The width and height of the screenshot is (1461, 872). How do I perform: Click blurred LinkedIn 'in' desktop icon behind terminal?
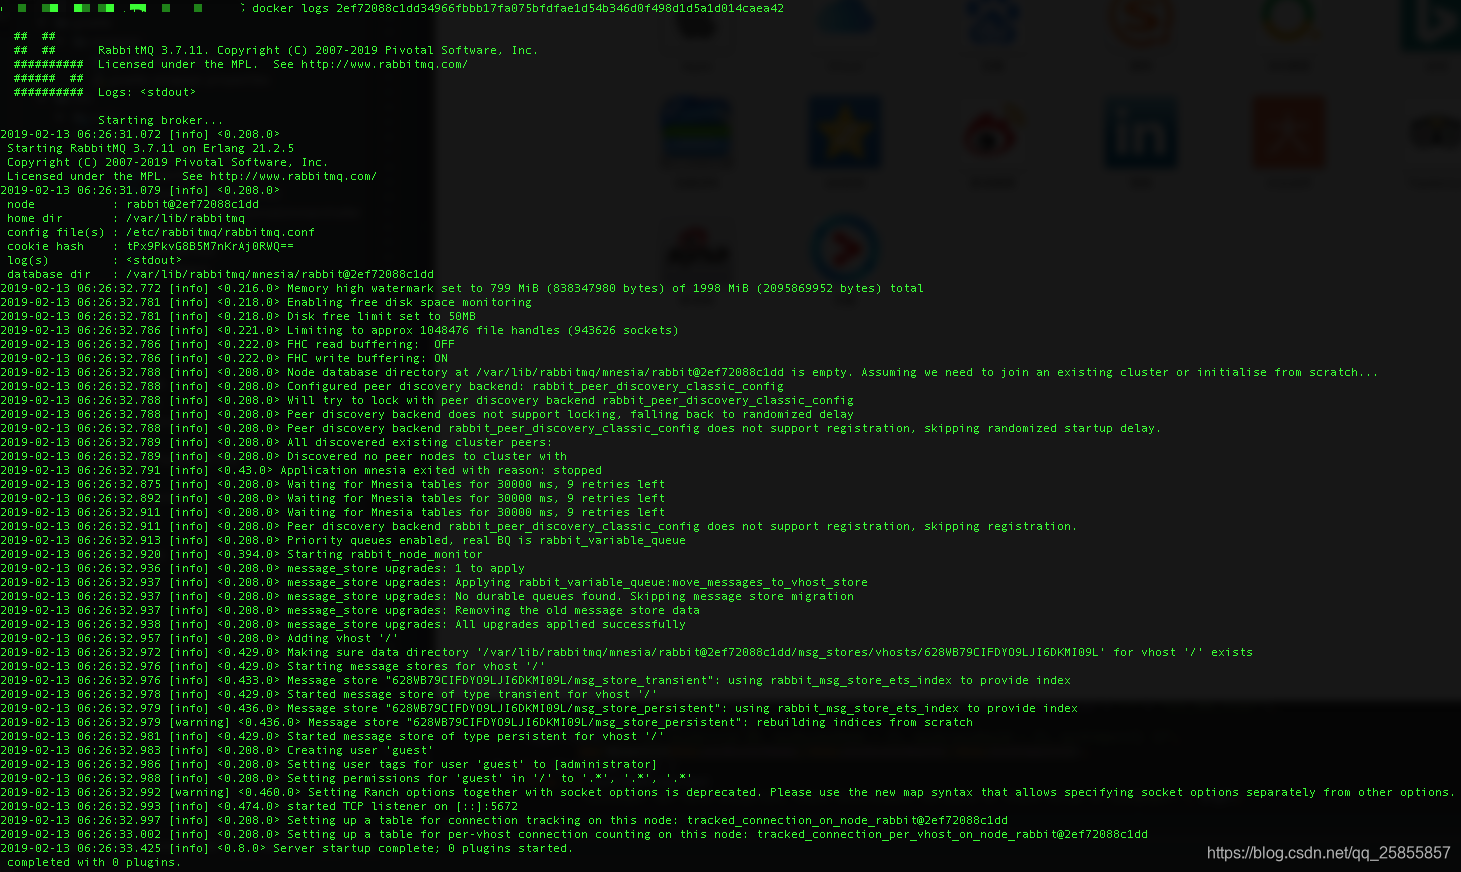tap(1140, 135)
